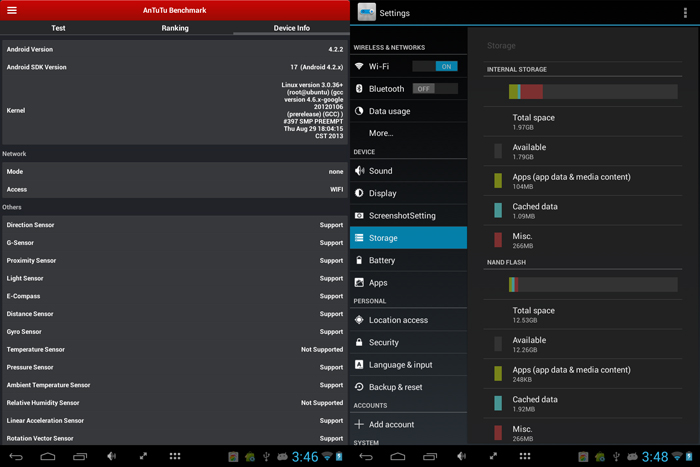Select the Device Info tab

tap(291, 28)
